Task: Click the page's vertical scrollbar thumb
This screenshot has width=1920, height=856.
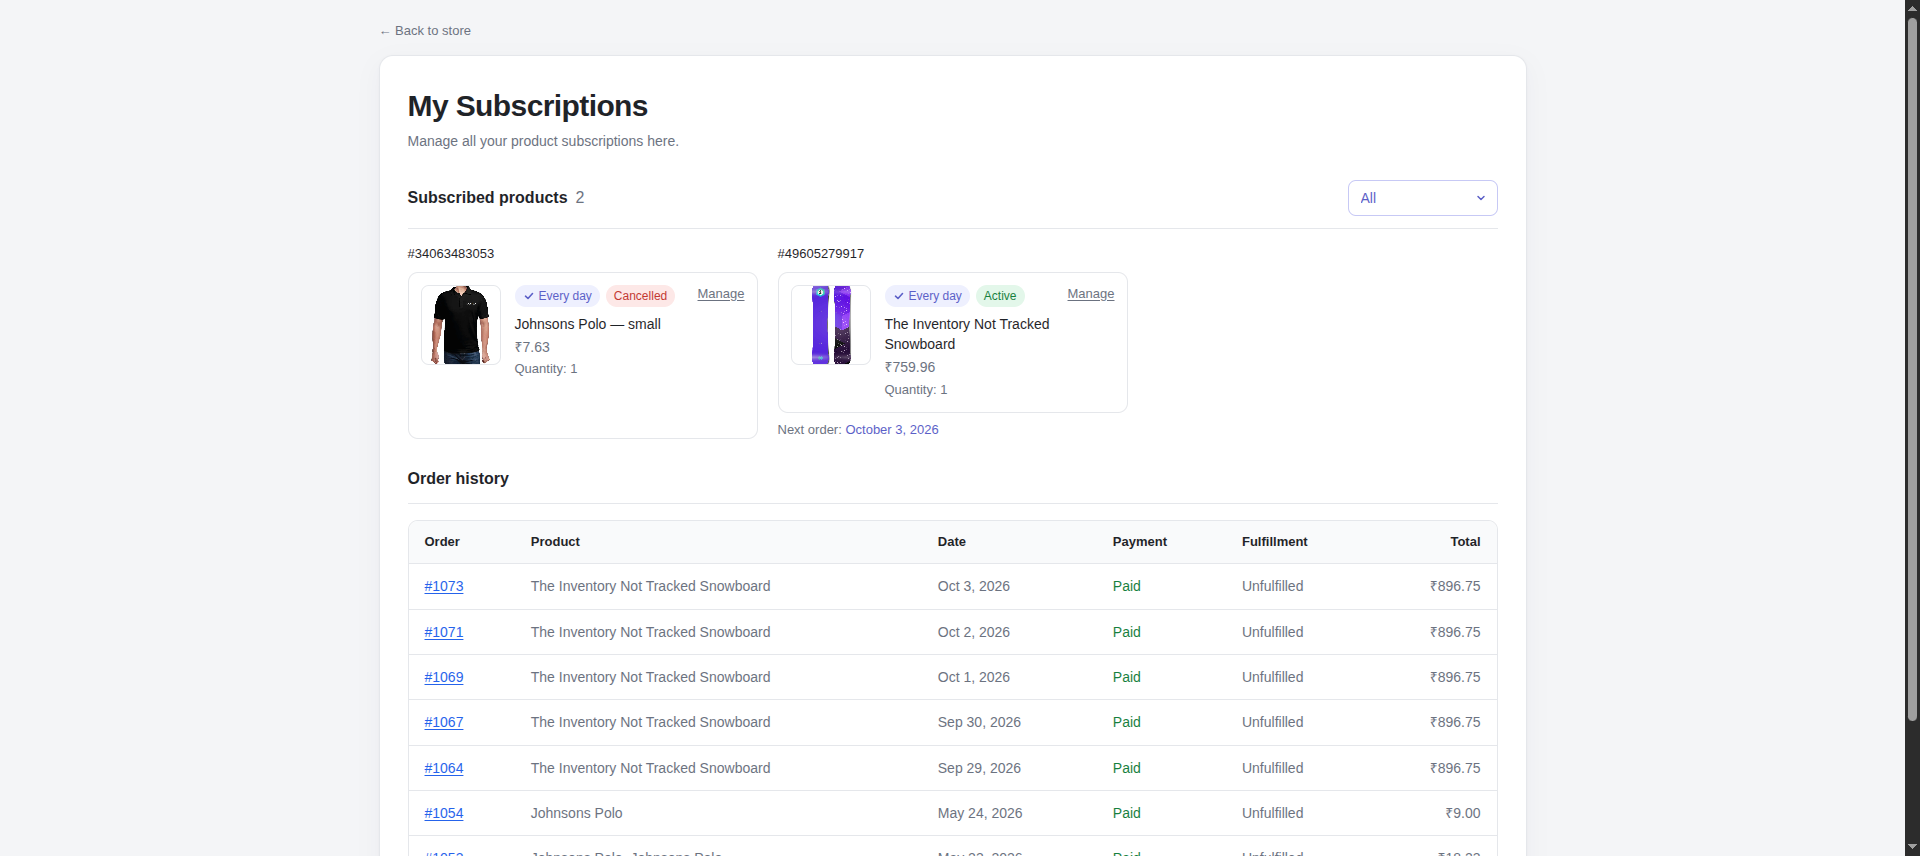Action: [1912, 368]
